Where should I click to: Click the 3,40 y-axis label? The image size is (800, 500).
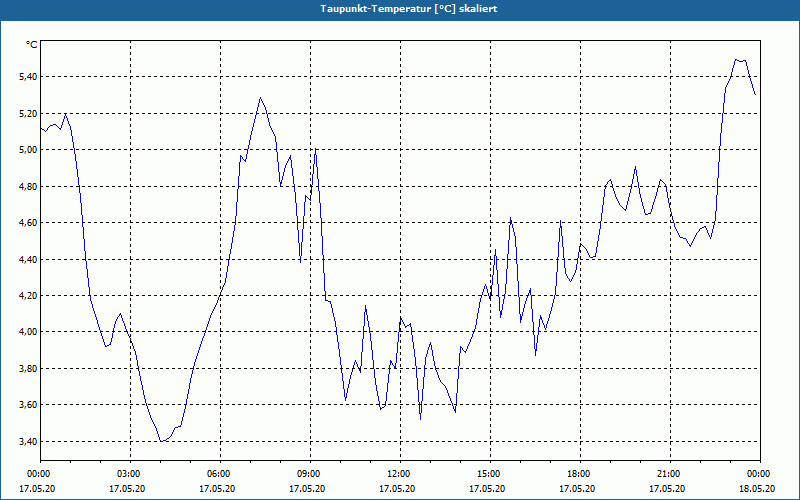28,441
